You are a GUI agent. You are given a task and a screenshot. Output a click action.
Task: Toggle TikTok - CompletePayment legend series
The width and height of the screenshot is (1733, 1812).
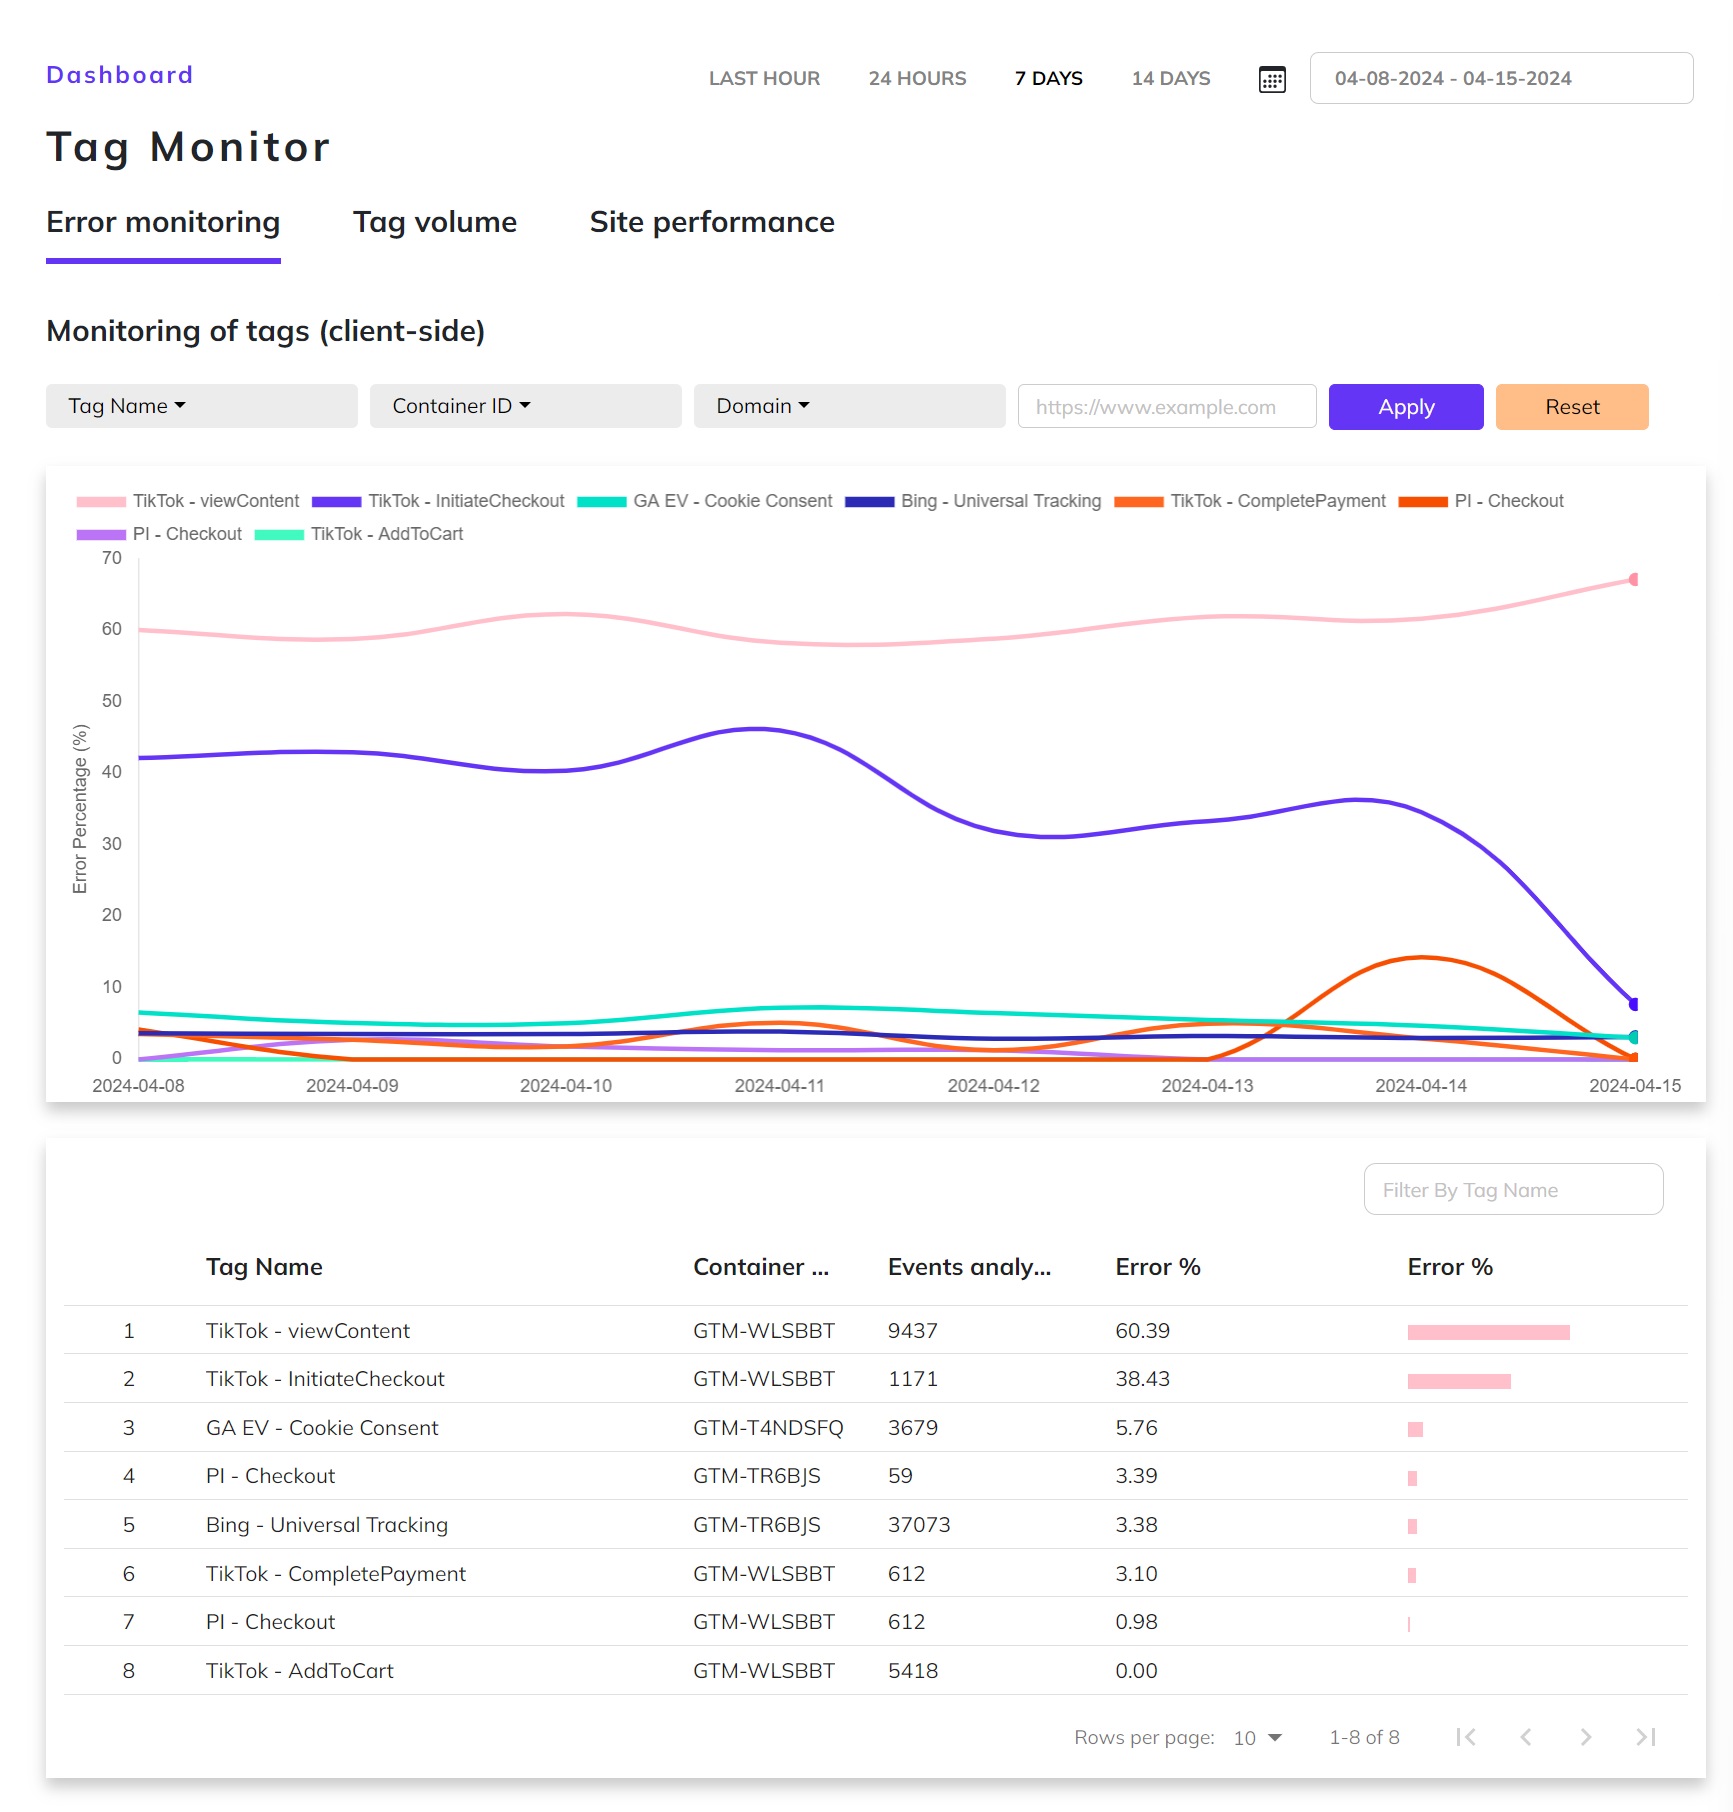point(1250,501)
